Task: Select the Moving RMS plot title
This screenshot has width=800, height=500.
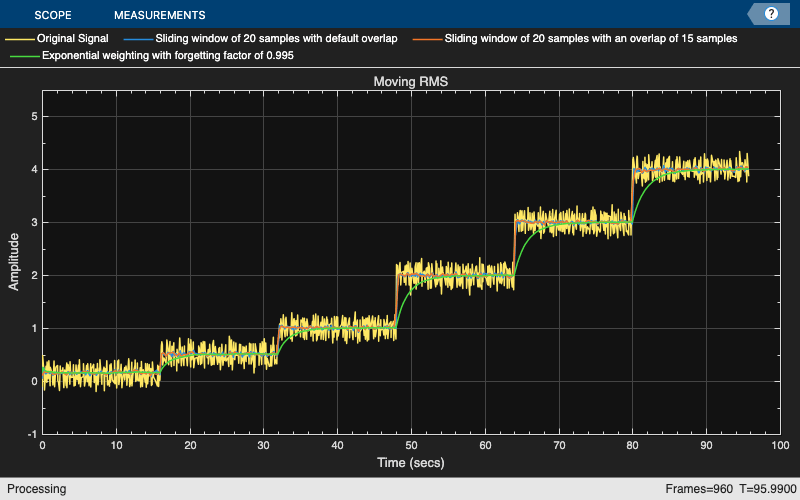Action: click(410, 81)
